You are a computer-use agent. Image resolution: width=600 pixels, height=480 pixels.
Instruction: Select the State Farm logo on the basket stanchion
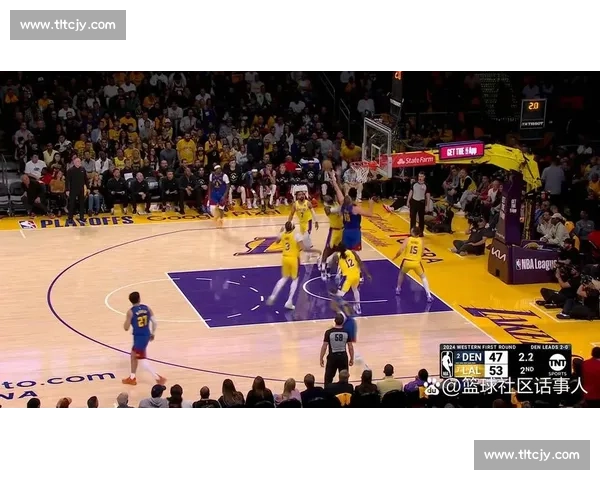tap(414, 159)
